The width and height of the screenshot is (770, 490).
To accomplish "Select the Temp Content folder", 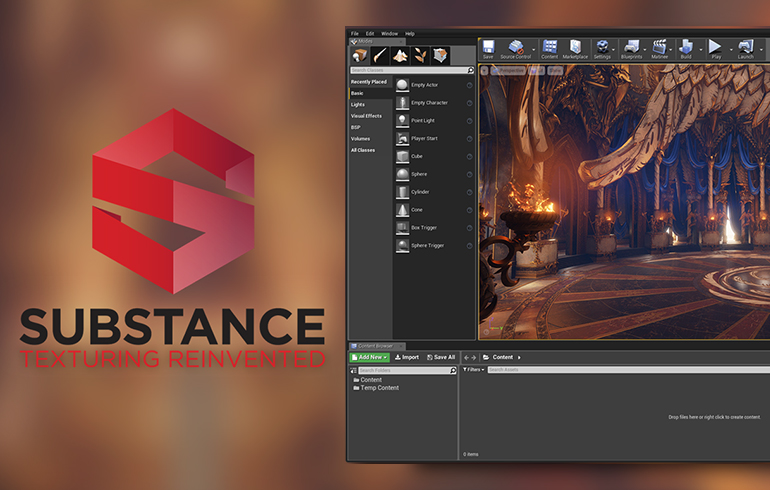I will pyautogui.click(x=376, y=388).
